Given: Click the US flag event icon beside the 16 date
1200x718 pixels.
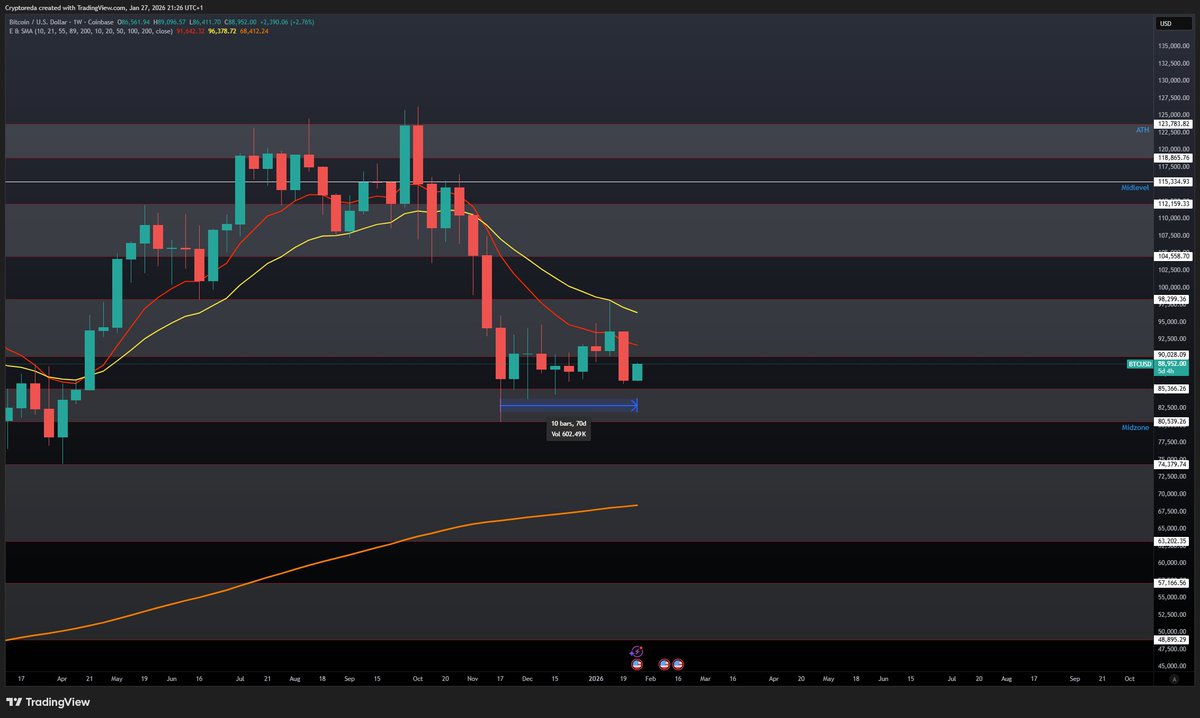Looking at the screenshot, I should (x=678, y=664).
